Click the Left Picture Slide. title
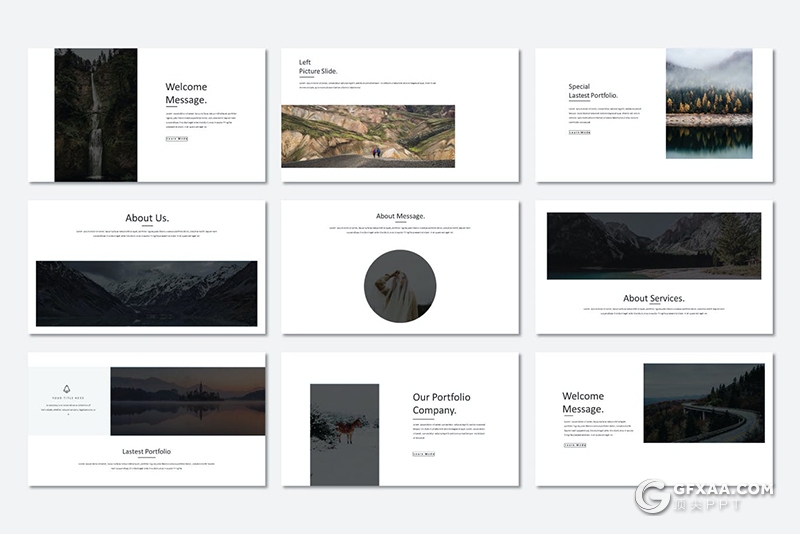The image size is (800, 534). (x=318, y=68)
